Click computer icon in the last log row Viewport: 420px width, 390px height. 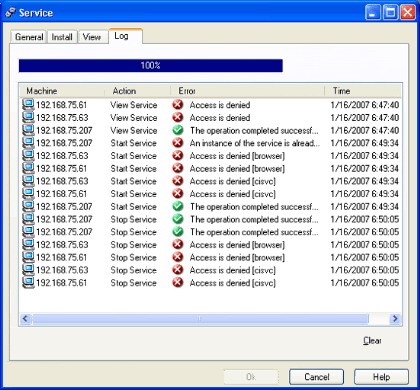pos(28,283)
